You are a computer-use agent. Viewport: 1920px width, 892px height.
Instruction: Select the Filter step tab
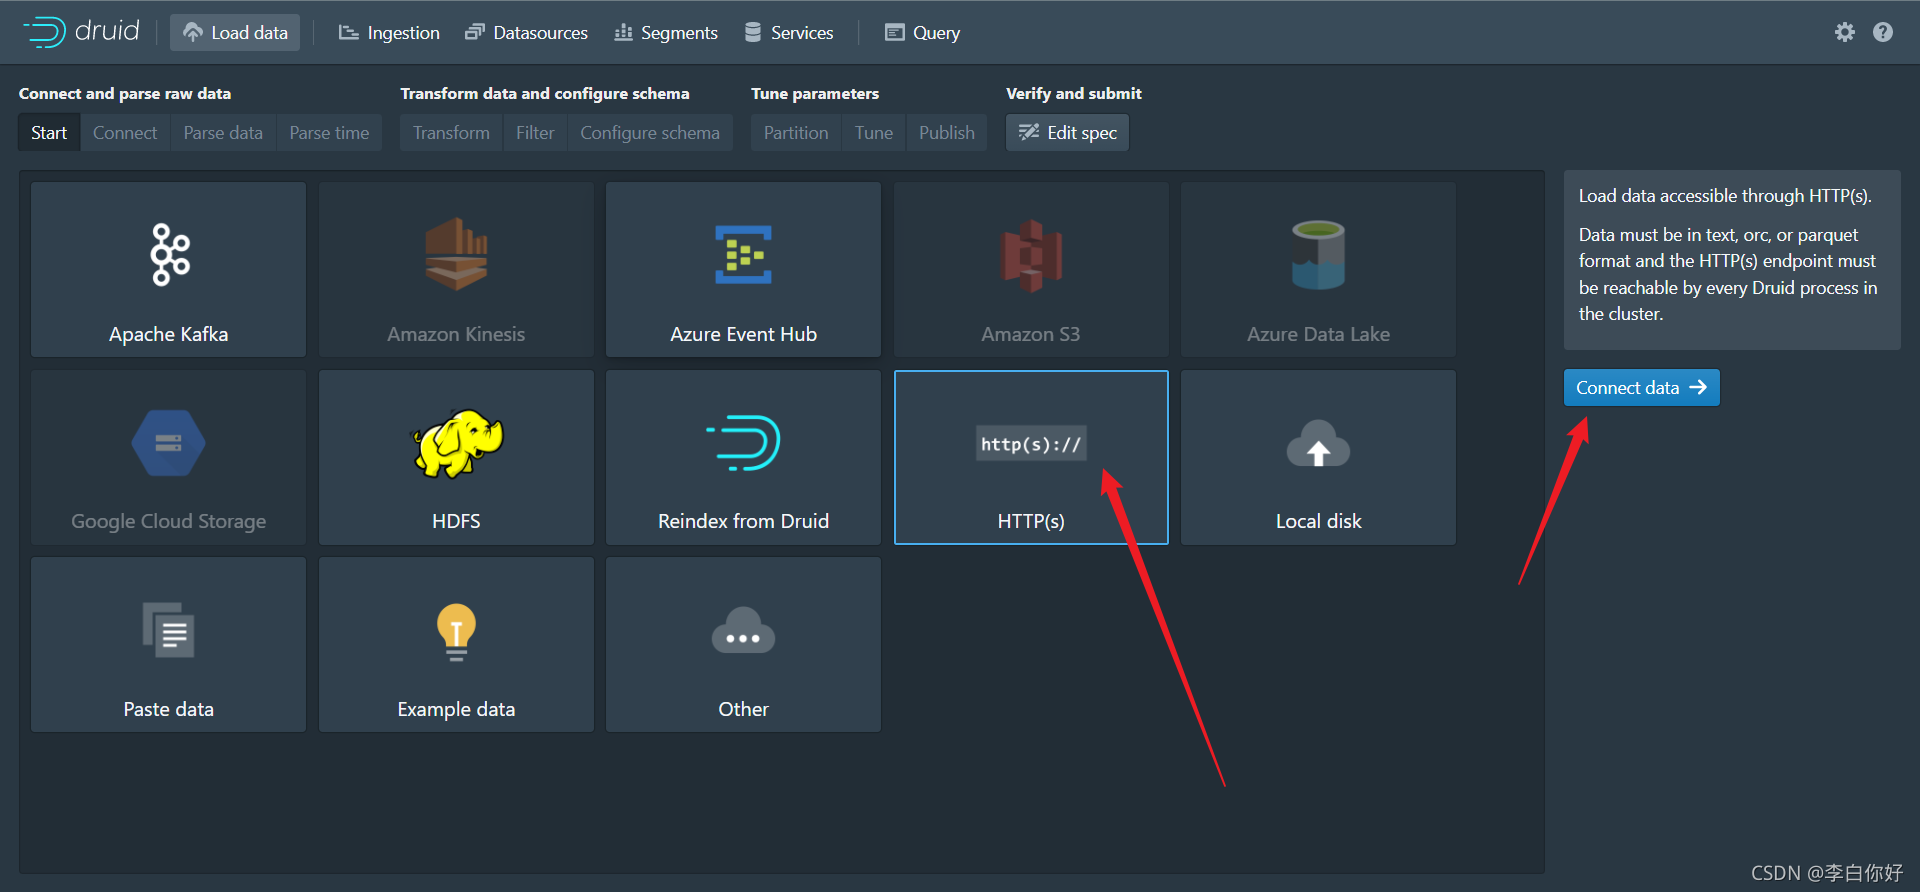pyautogui.click(x=535, y=133)
